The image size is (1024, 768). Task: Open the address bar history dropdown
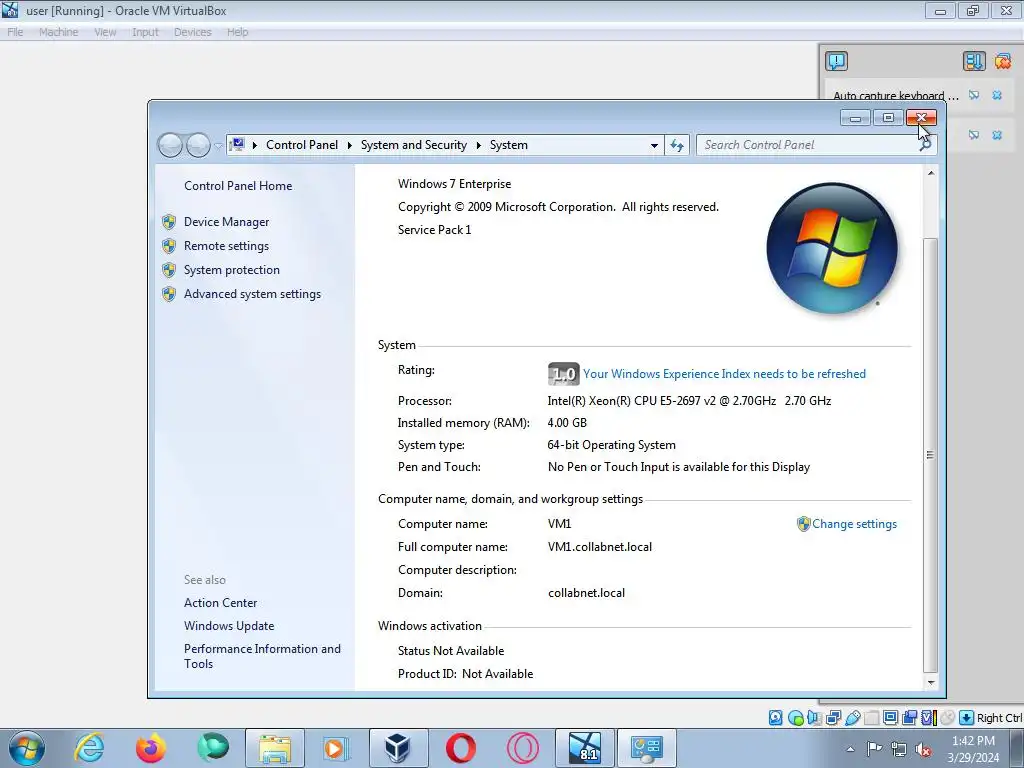point(654,145)
